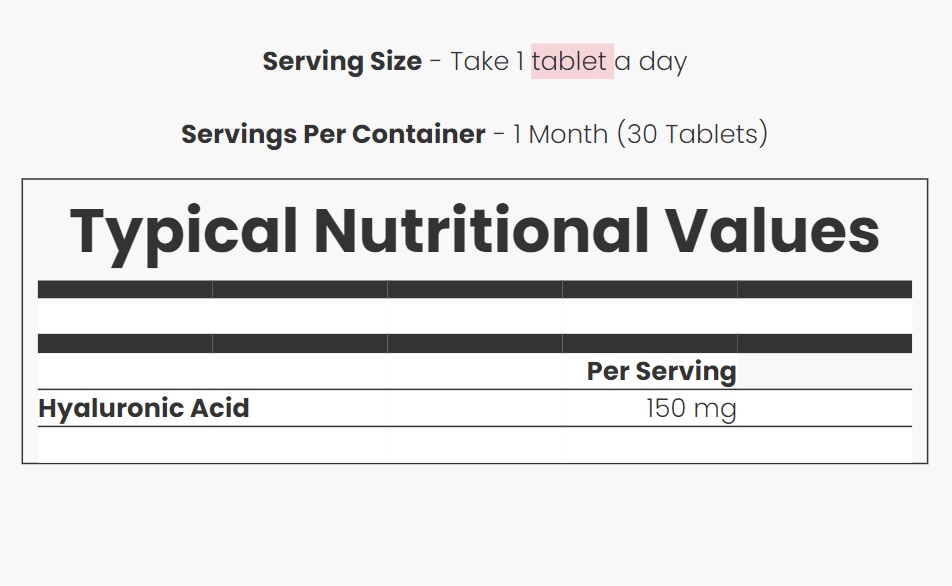Click the "150" amount value
952x586 pixels.
[x=667, y=408]
